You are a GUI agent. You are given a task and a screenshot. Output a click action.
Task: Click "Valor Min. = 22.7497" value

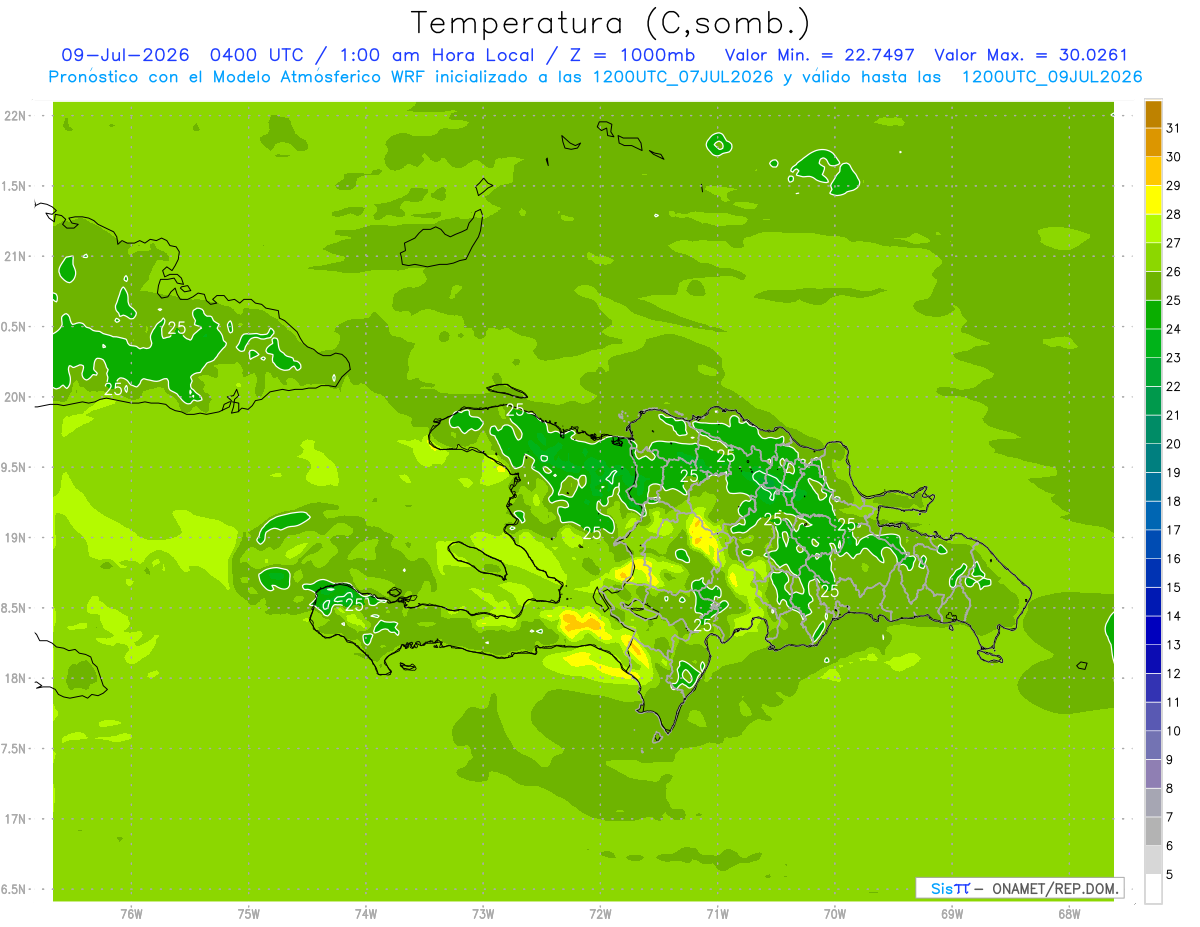pos(819,55)
